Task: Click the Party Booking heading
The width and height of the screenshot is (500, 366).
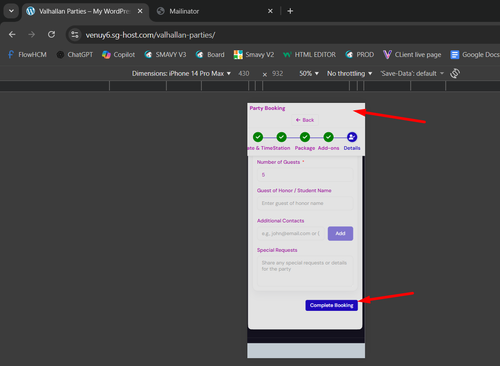Action: pos(267,108)
